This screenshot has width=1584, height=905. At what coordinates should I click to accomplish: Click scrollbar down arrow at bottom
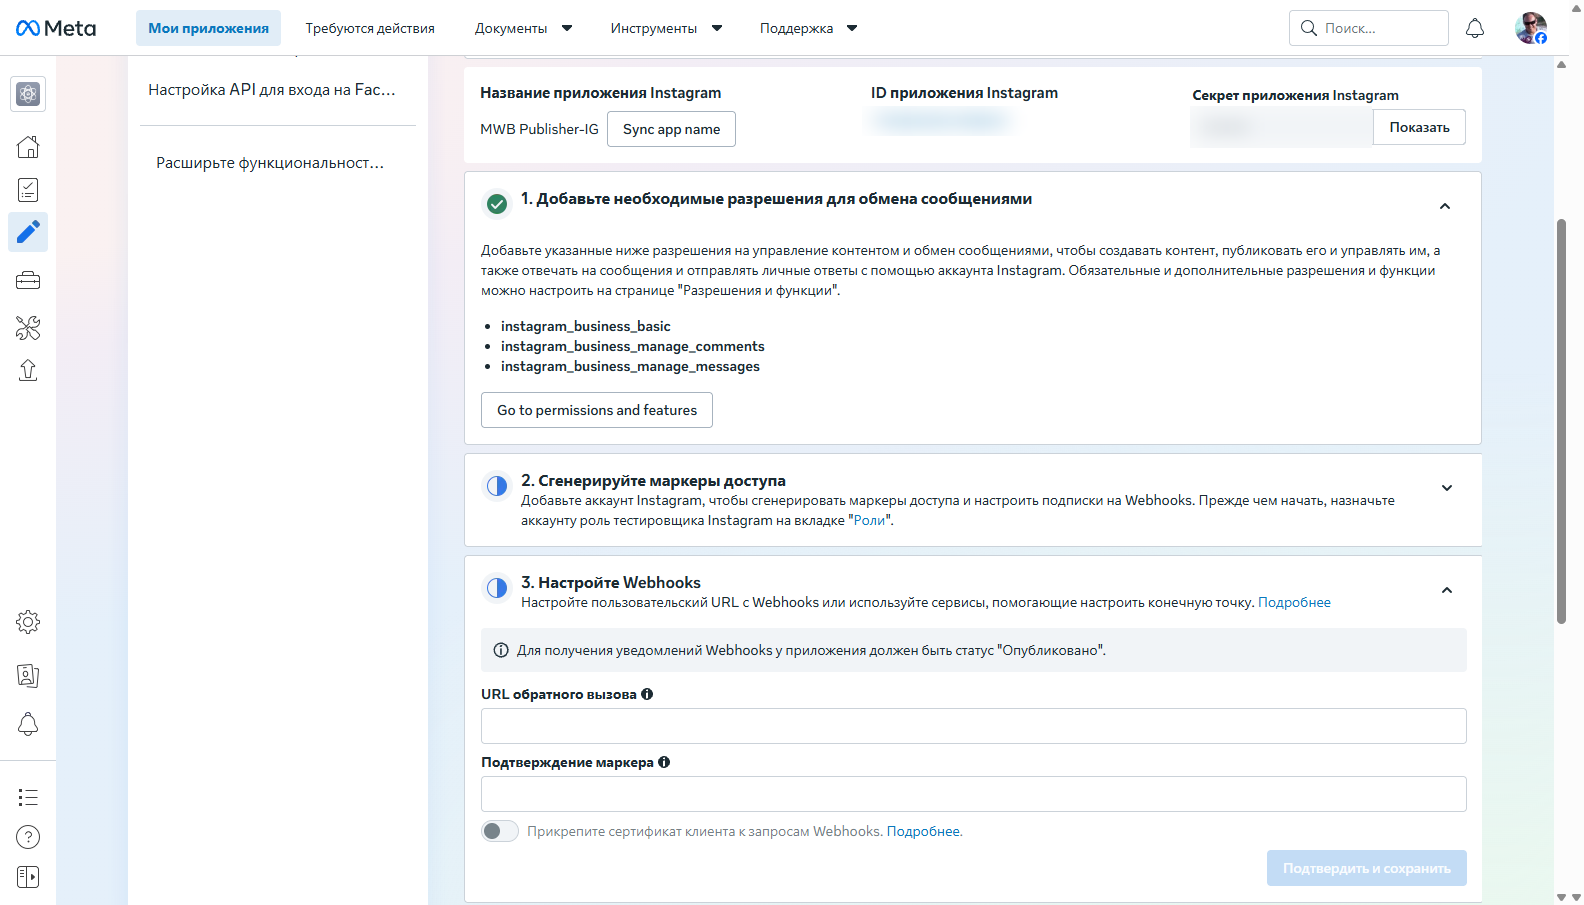(1562, 897)
